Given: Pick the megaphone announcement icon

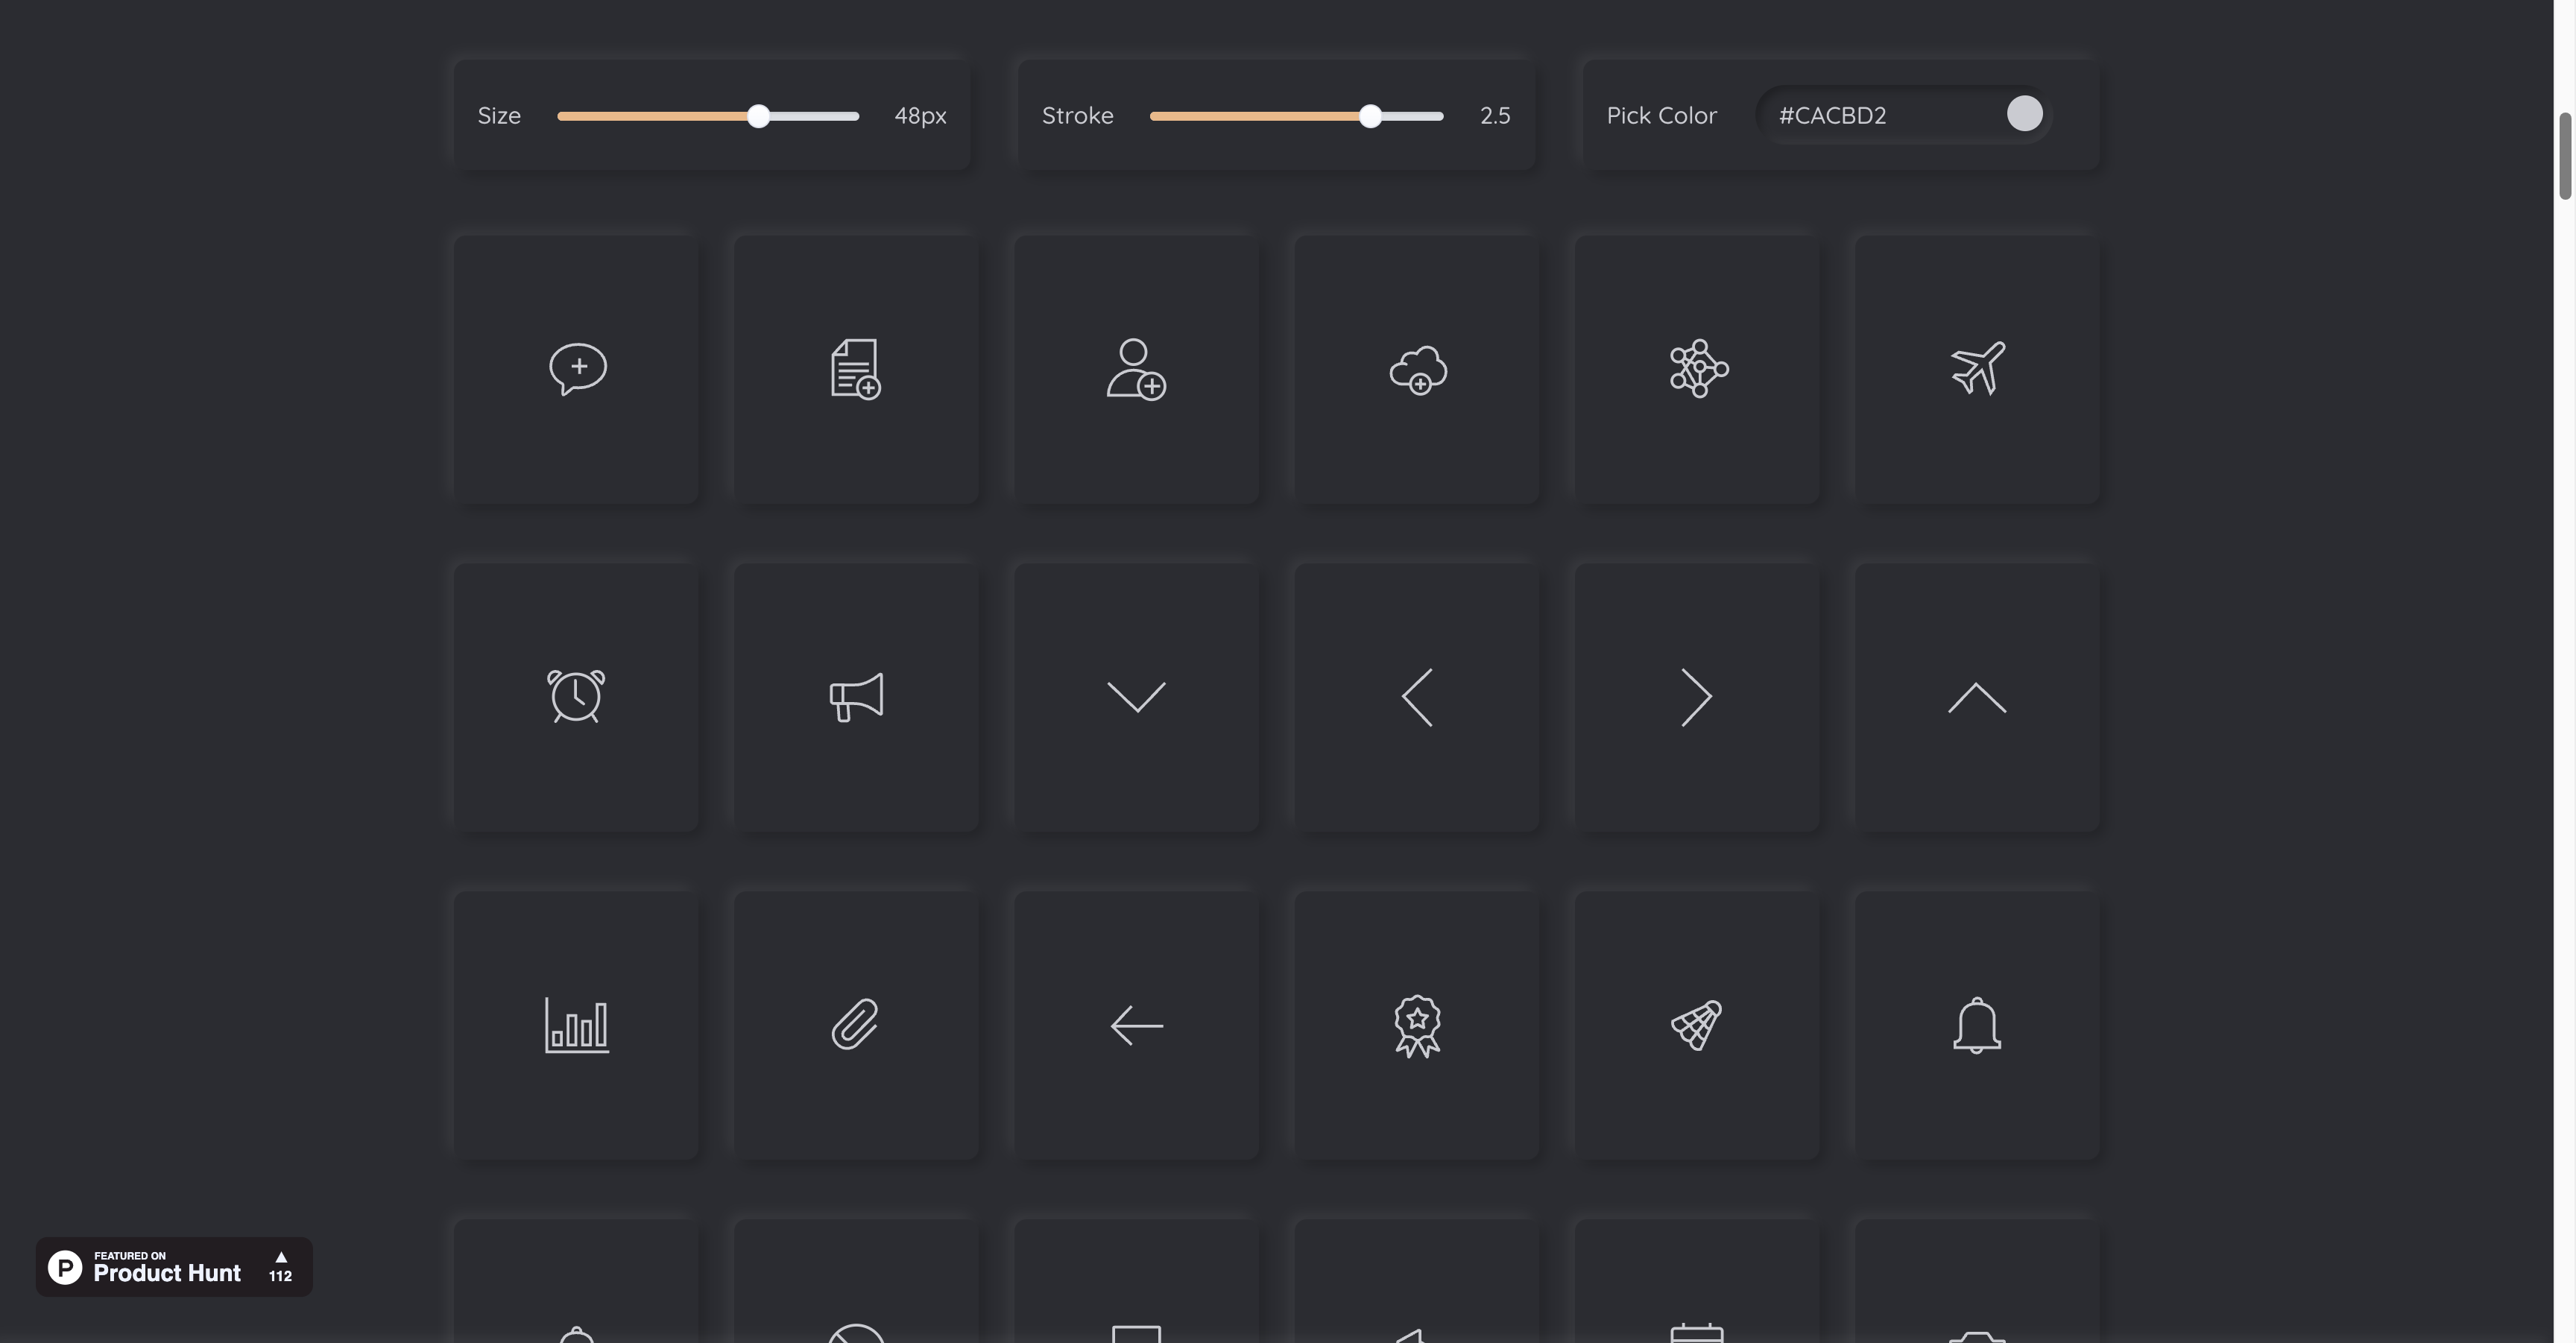Looking at the screenshot, I should point(856,697).
